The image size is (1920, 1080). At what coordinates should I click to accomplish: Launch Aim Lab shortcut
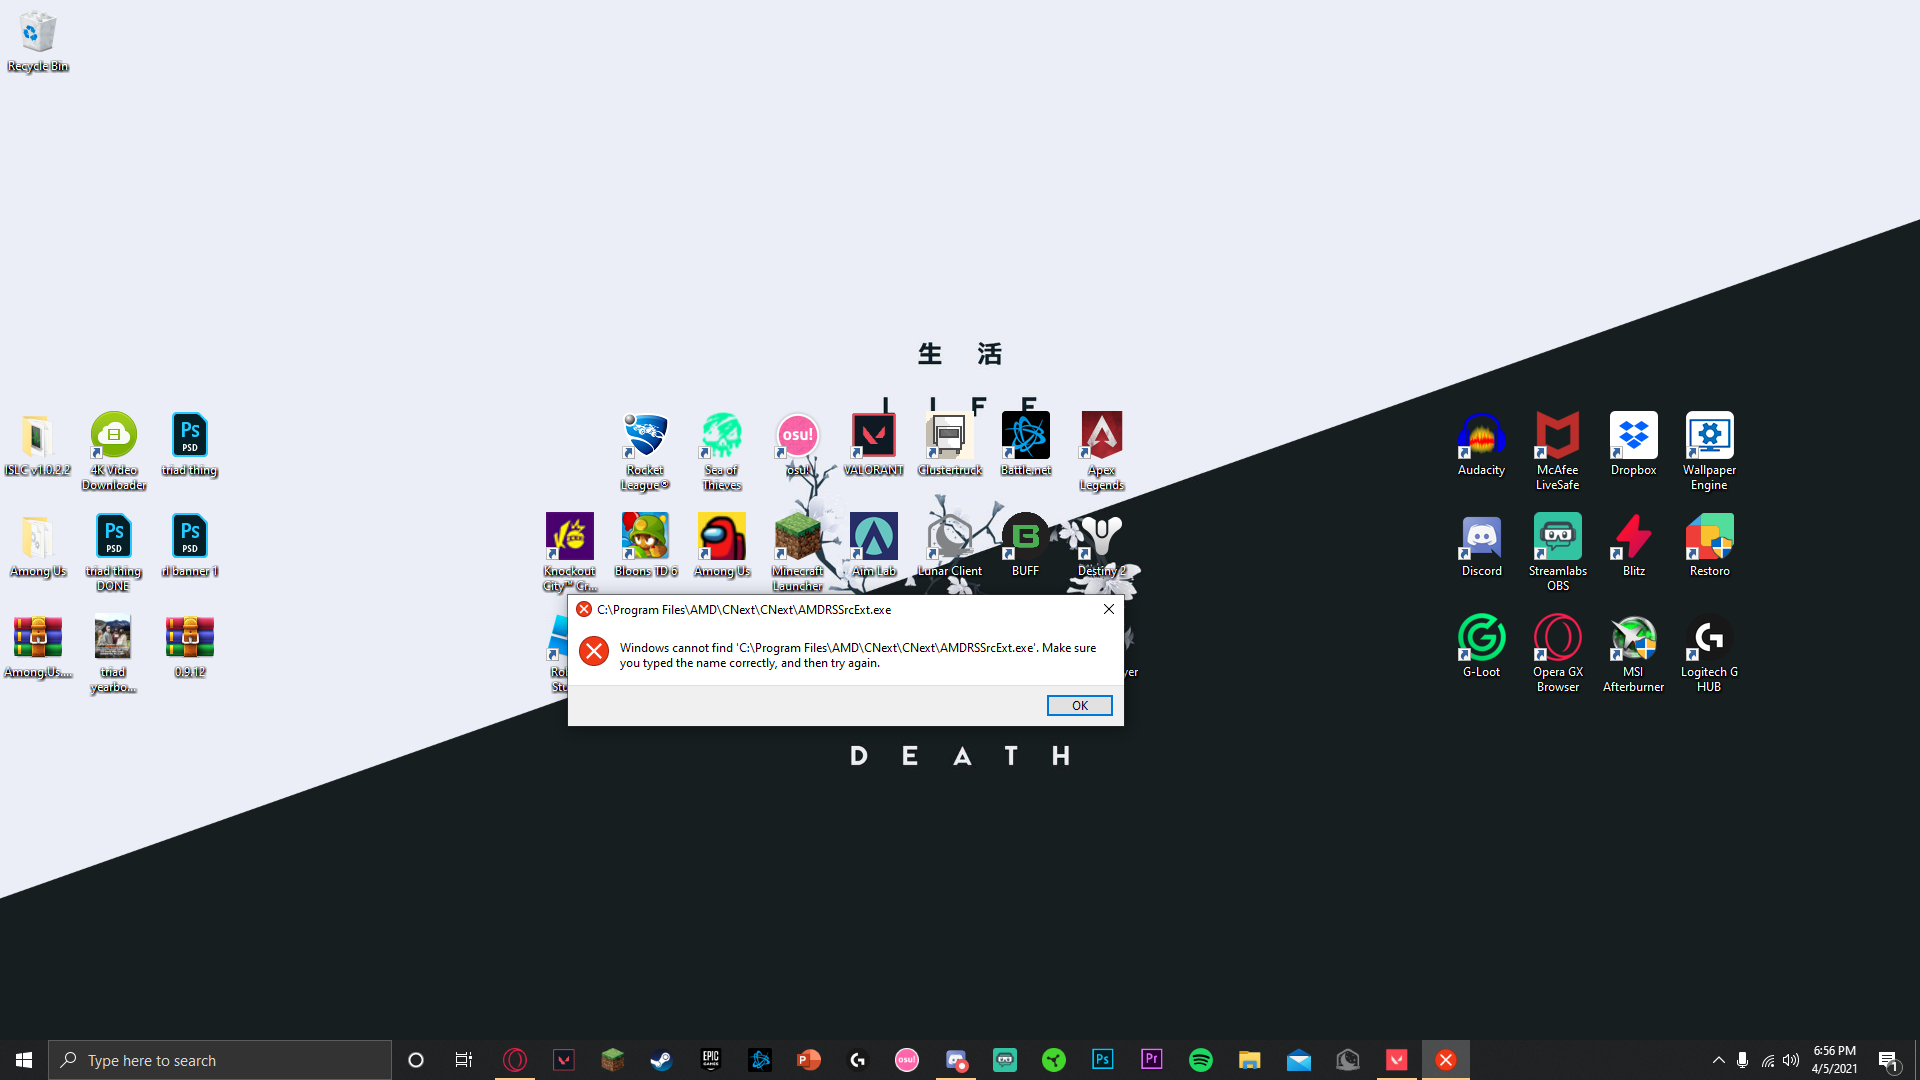(873, 546)
